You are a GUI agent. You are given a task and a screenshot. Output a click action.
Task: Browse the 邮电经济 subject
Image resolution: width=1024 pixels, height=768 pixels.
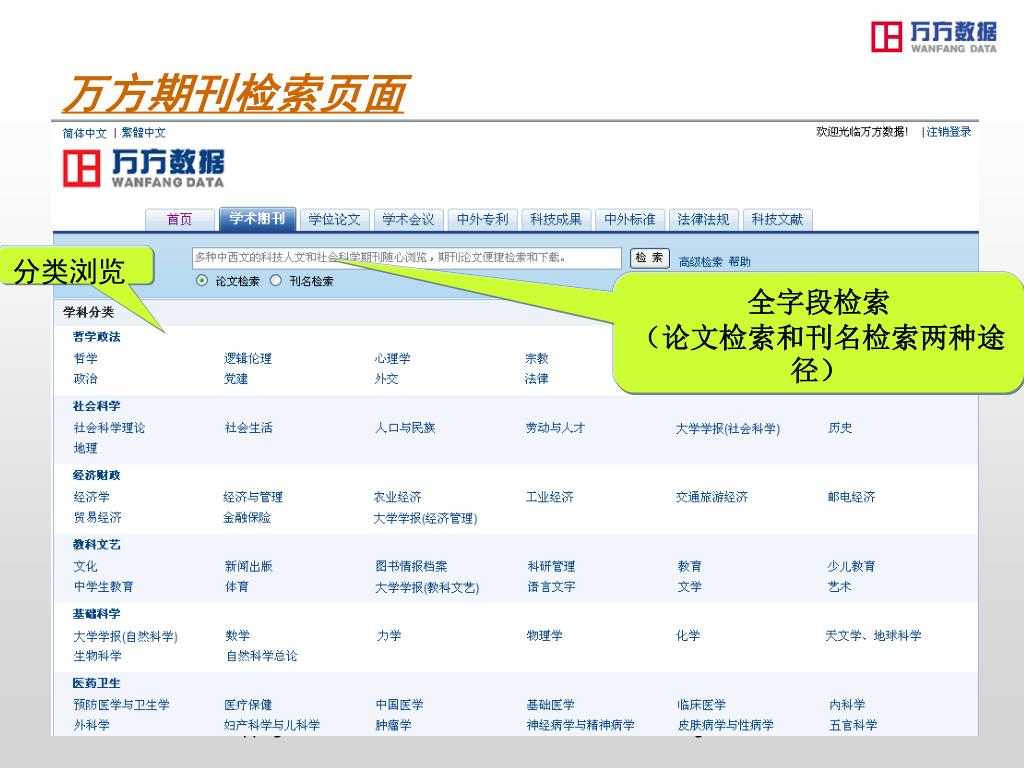coord(852,497)
